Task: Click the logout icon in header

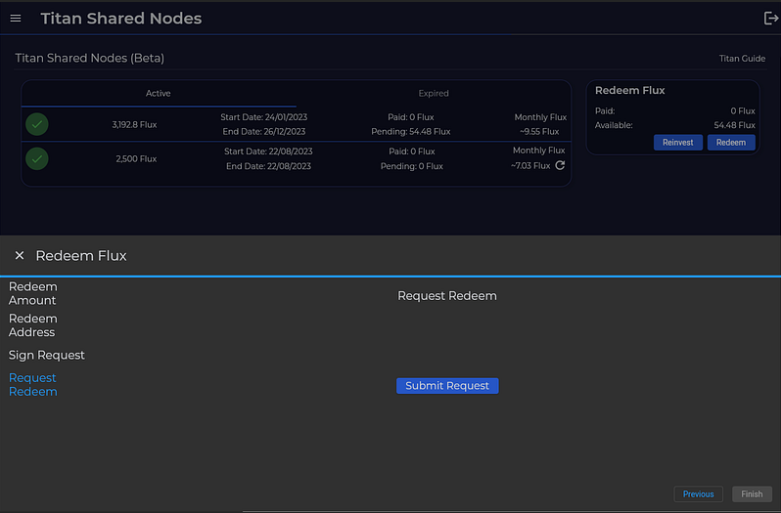Action: click(771, 18)
